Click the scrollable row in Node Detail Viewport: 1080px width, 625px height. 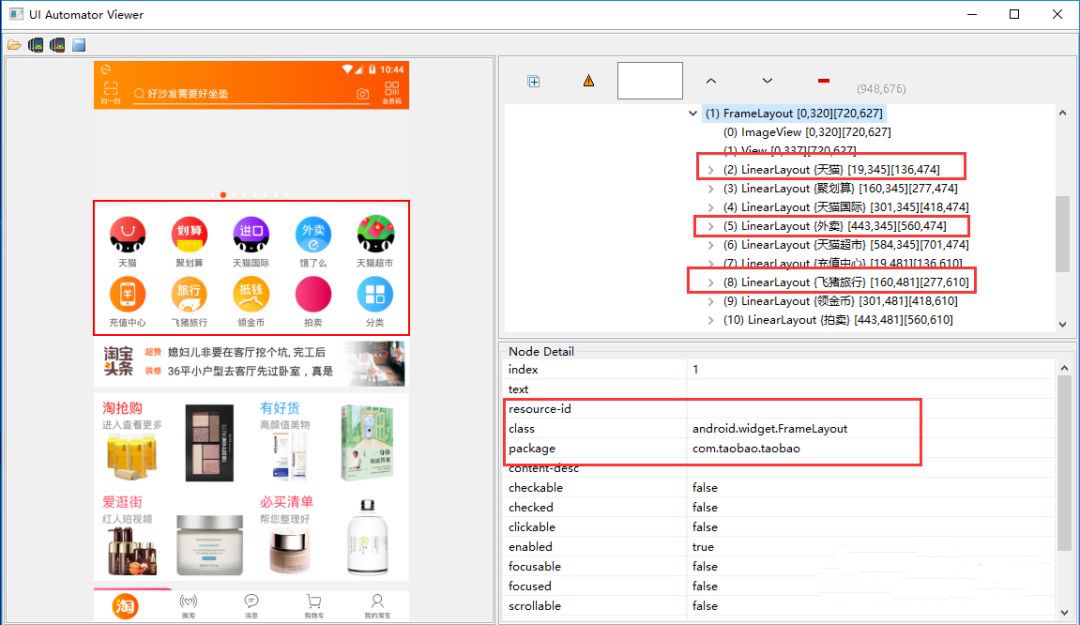point(779,606)
